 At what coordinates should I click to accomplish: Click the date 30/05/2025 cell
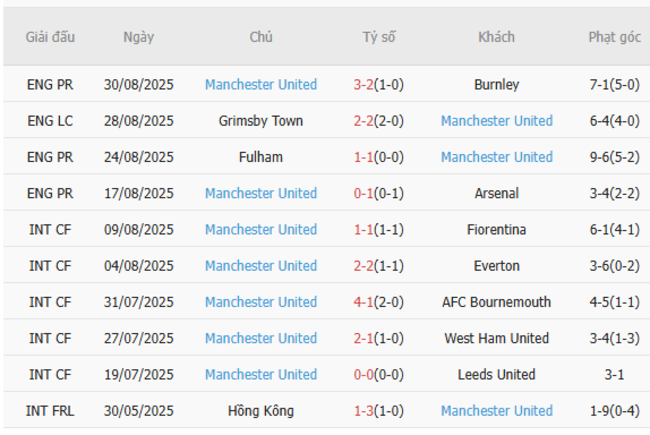click(x=139, y=410)
